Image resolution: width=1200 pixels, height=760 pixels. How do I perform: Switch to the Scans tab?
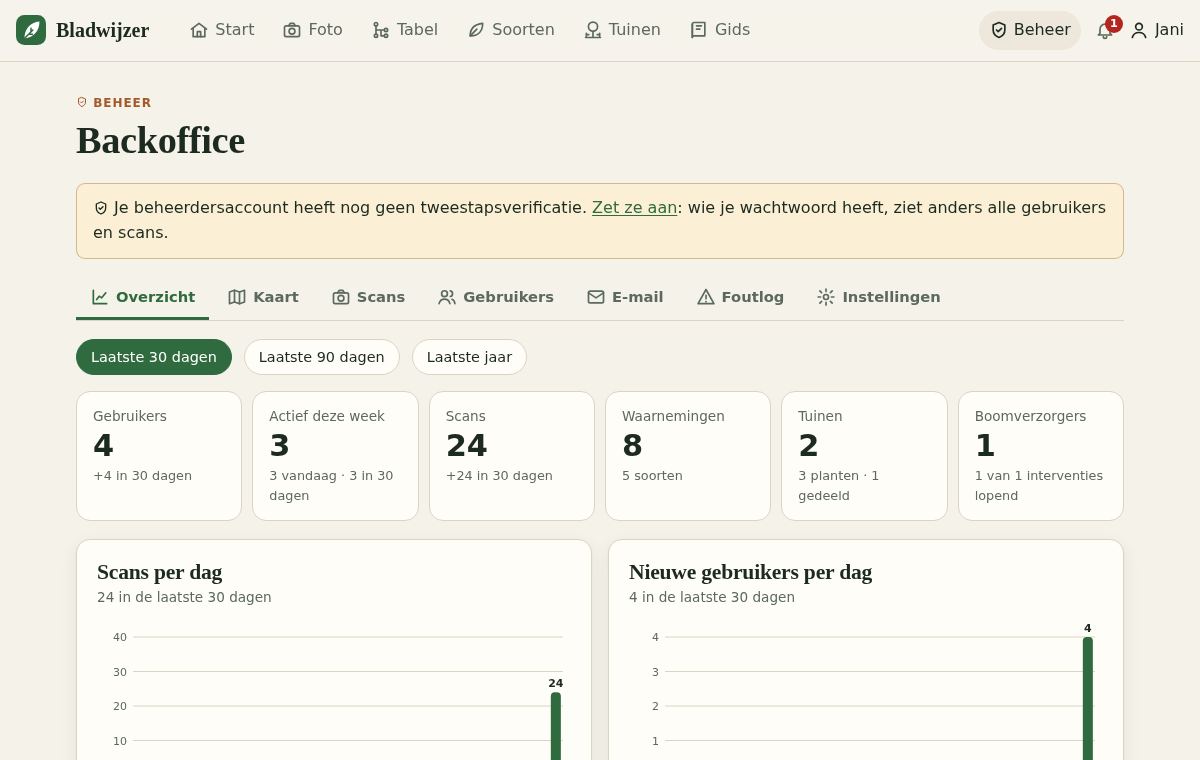tap(368, 297)
